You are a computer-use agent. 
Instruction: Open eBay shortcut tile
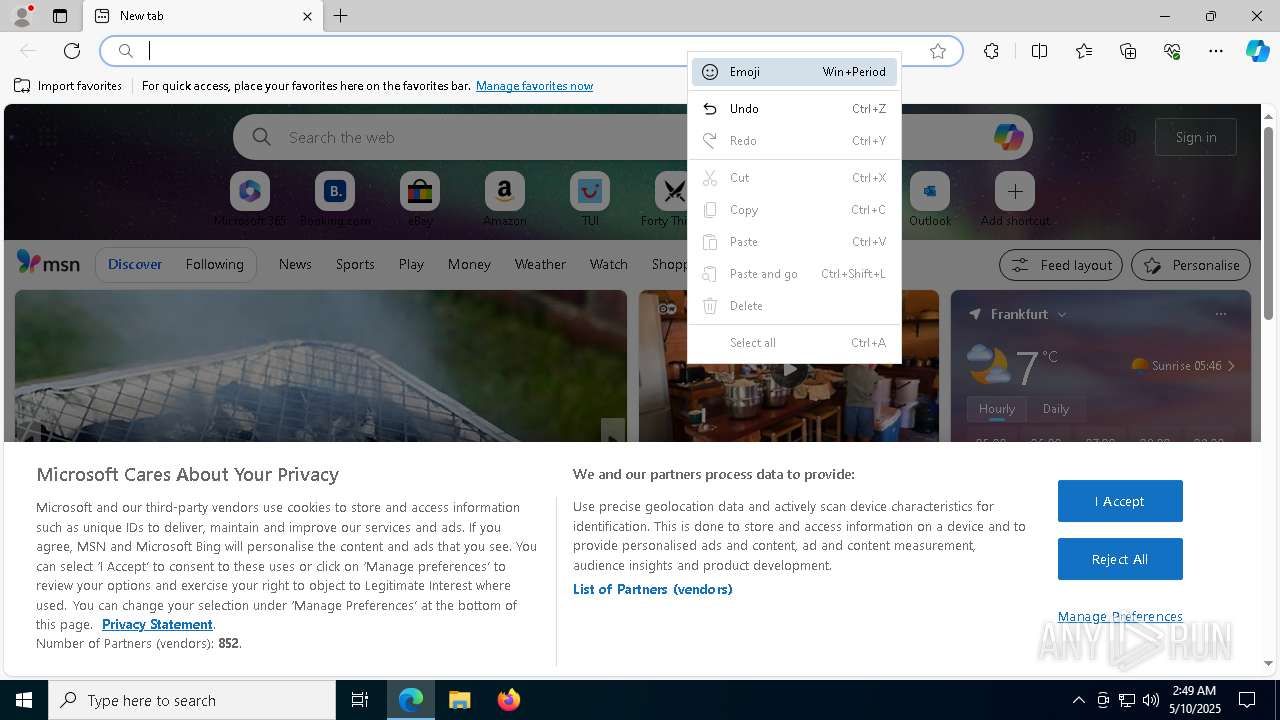coord(420,199)
